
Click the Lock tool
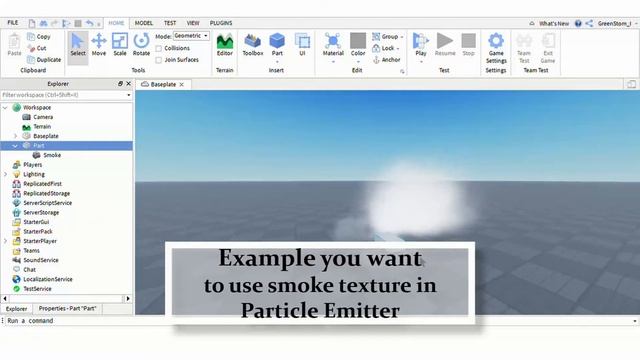click(x=386, y=48)
